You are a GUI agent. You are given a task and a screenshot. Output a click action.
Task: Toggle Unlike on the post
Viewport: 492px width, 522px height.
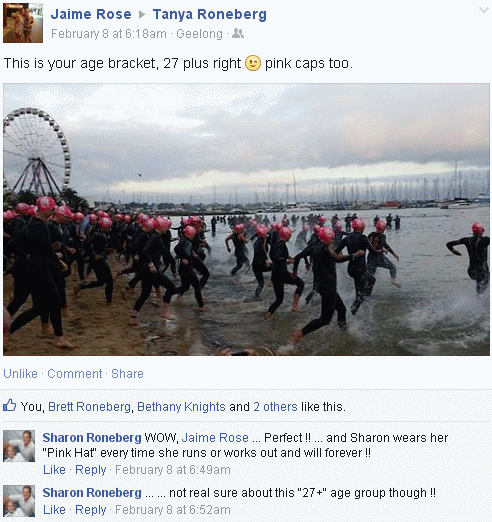click(20, 374)
